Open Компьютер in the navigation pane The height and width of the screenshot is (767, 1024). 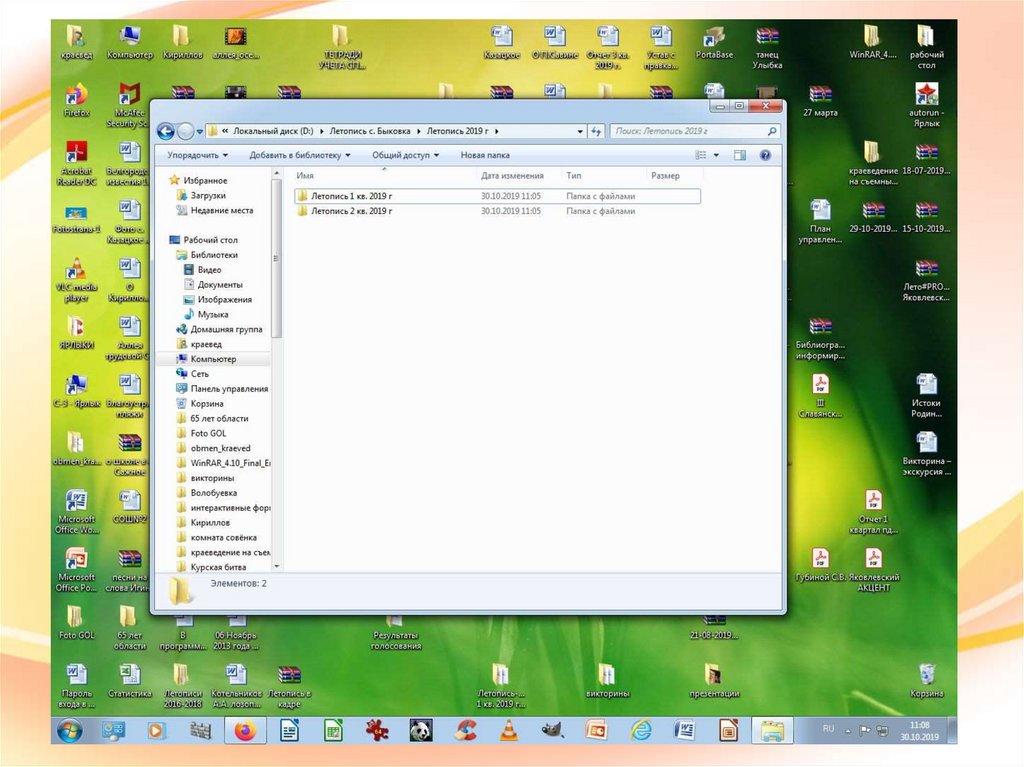[x=213, y=359]
